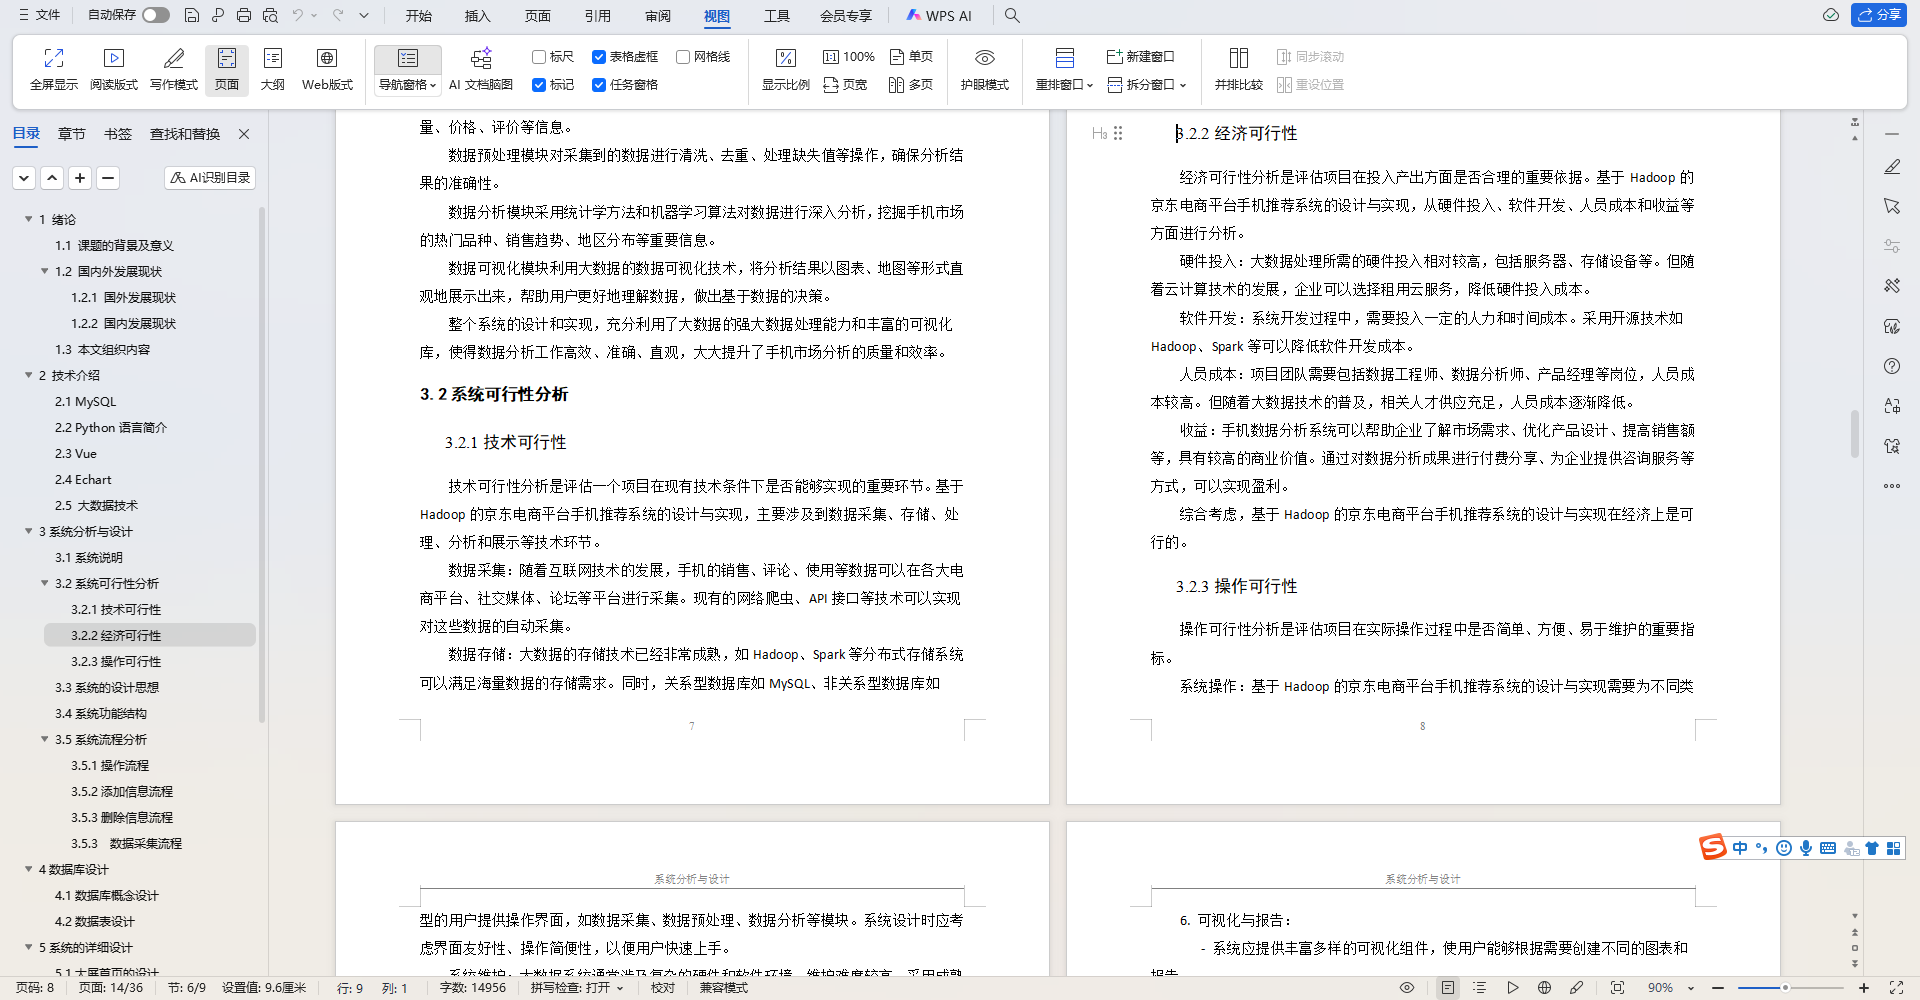The width and height of the screenshot is (1920, 1000).
Task: Open a 新建窗口 new window
Action: tap(1140, 57)
